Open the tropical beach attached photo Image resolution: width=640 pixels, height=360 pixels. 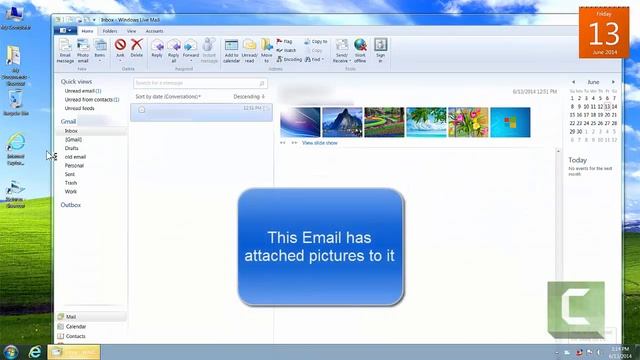pos(426,122)
